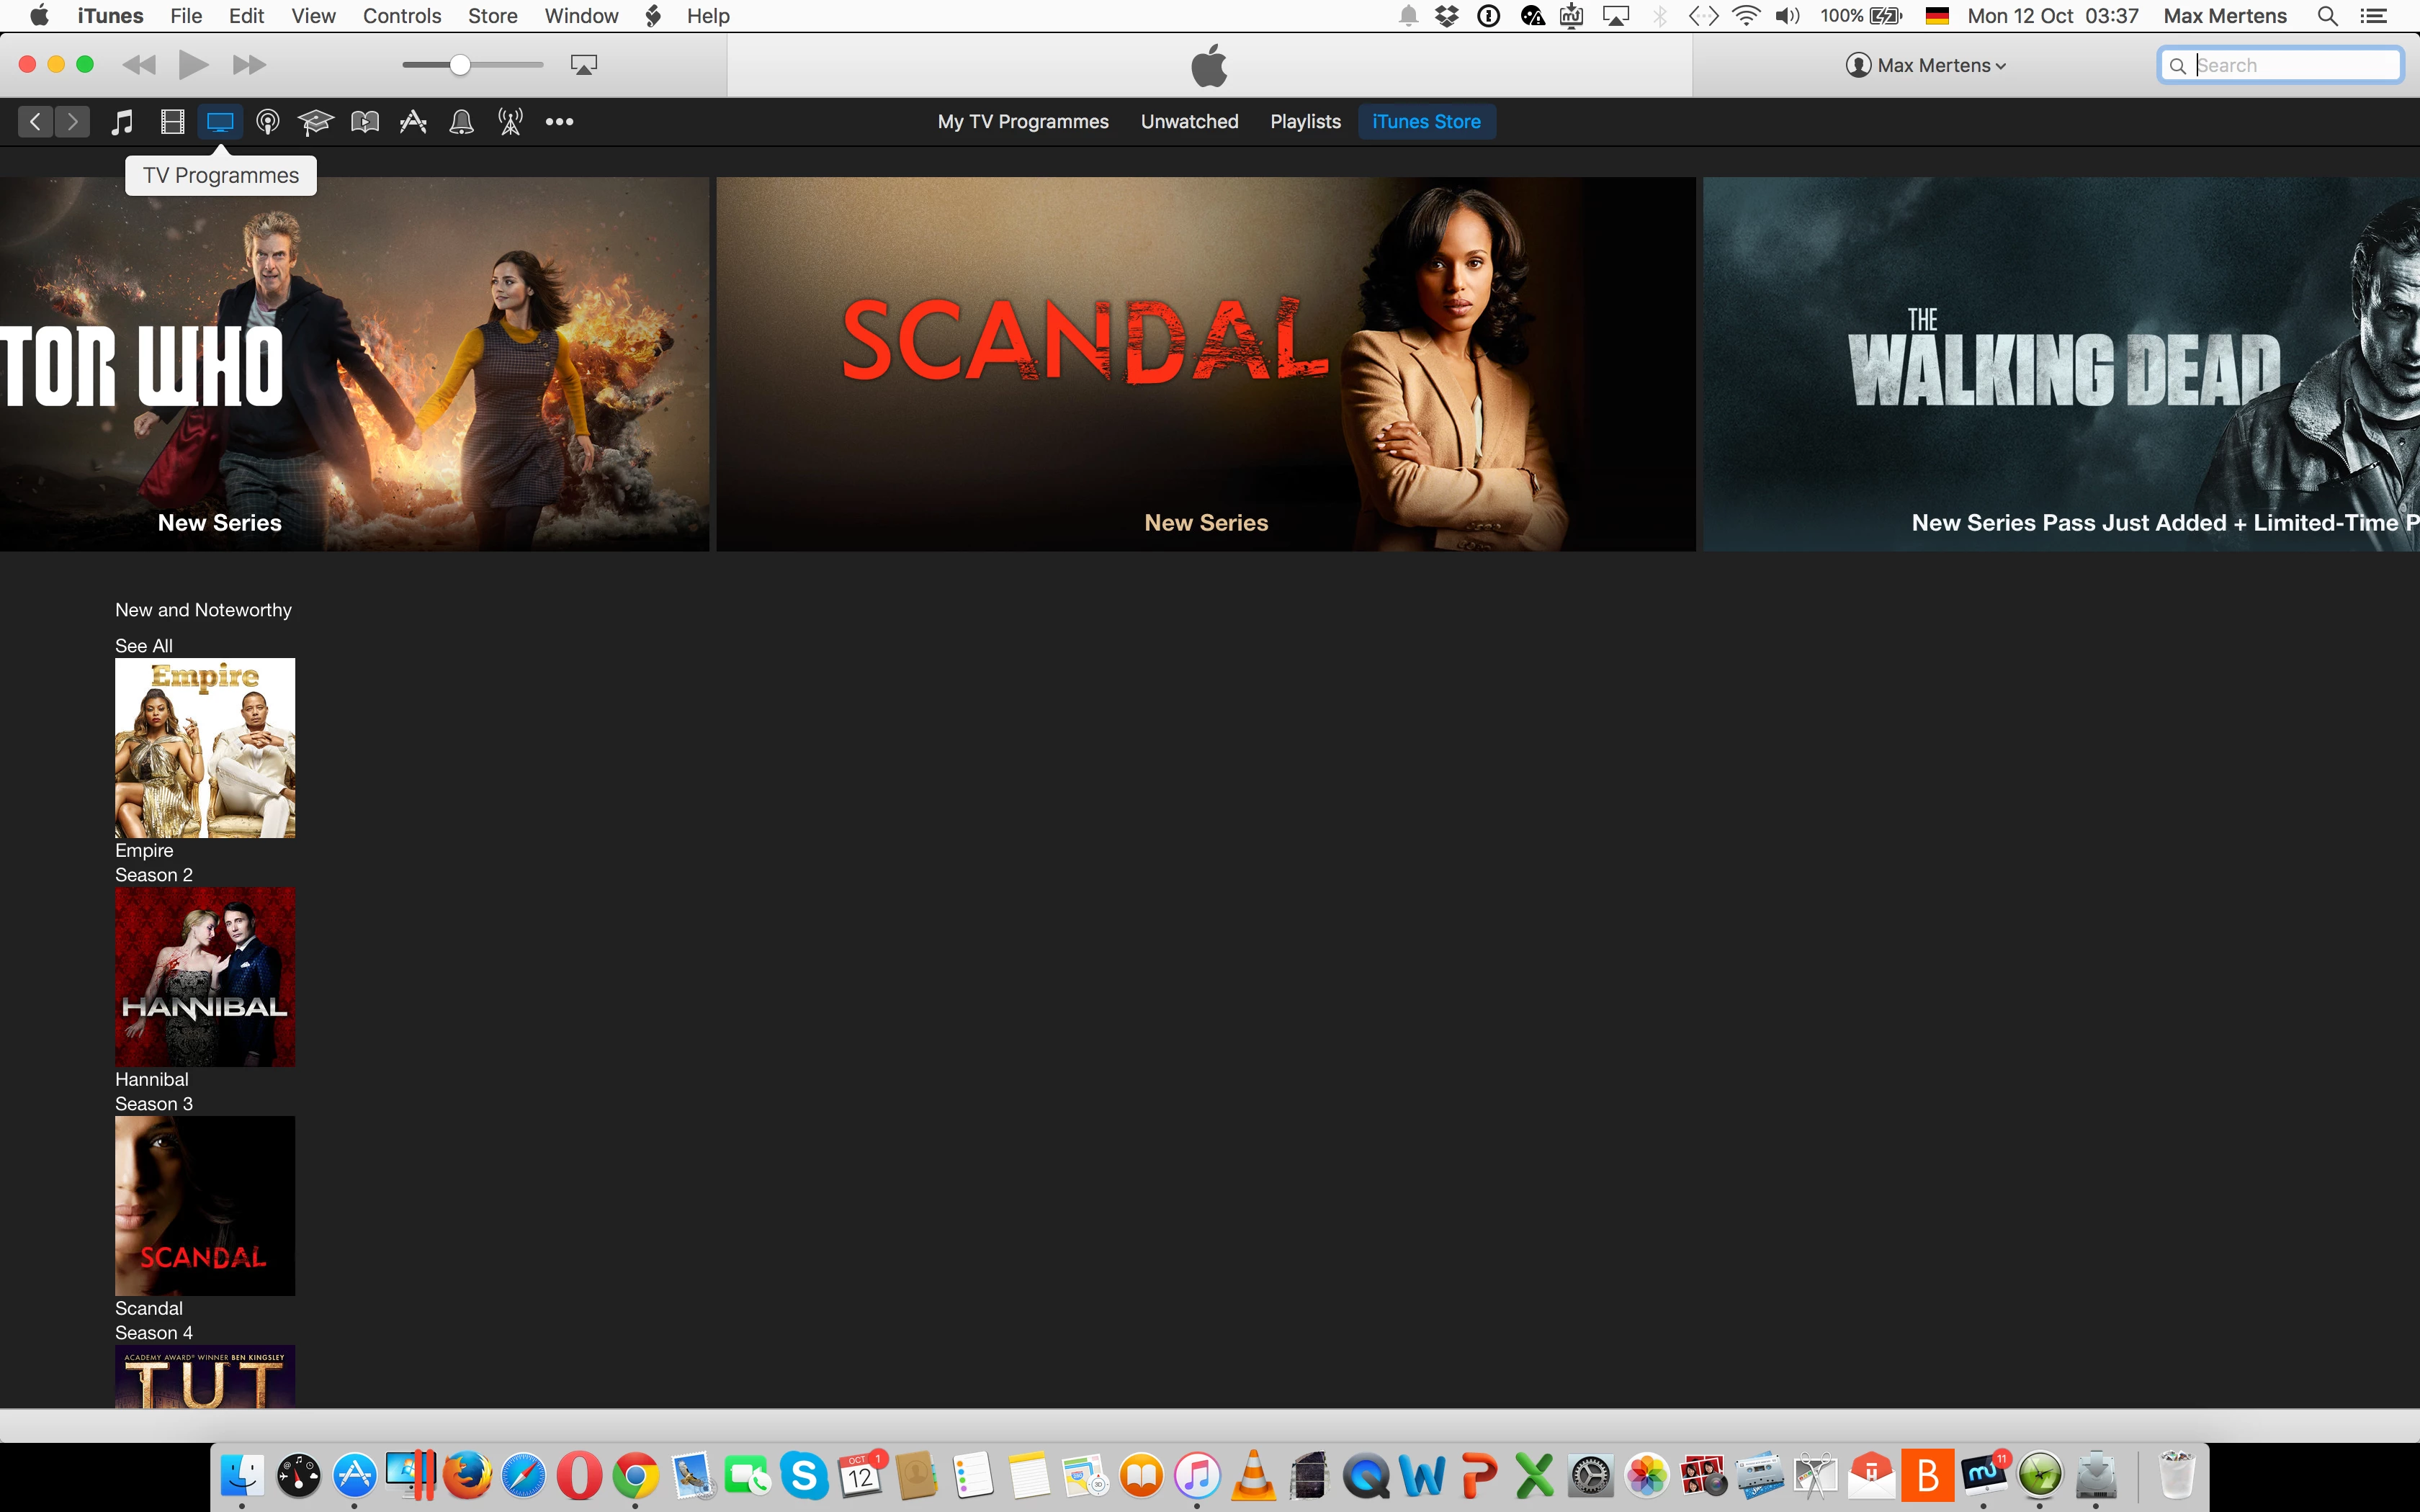Select the Tones bell icon
This screenshot has height=1512, width=2420.
[461, 122]
